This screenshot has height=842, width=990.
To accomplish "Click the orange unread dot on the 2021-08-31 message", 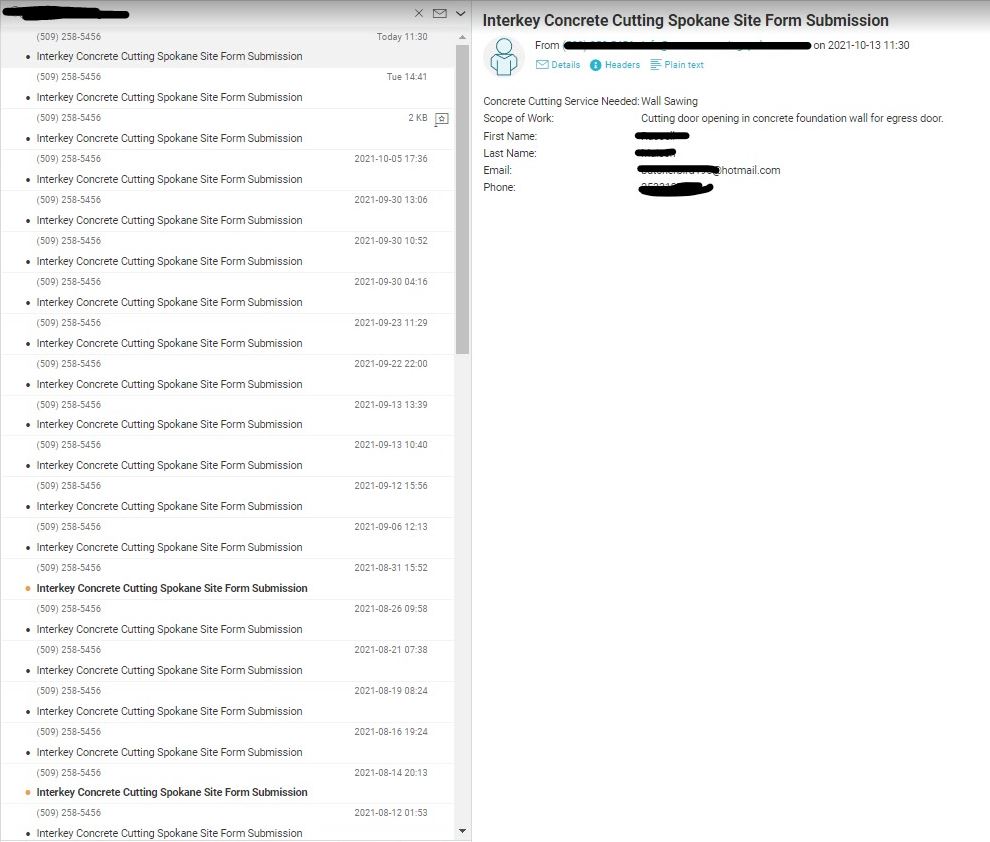I will 28,588.
